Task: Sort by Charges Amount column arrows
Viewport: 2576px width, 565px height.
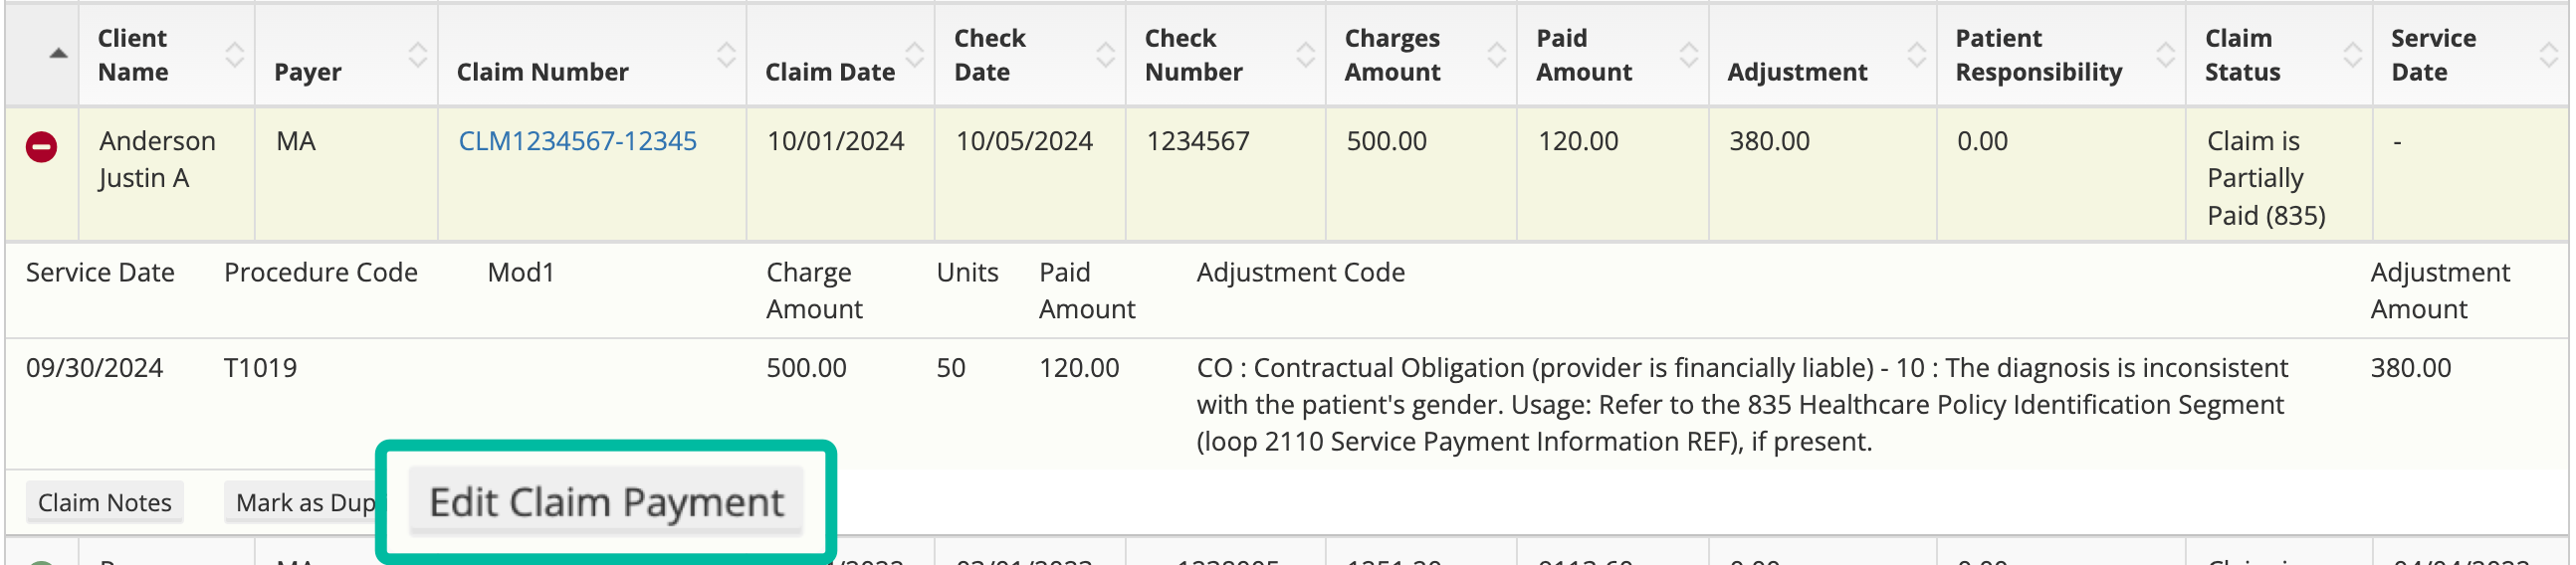Action: [x=1497, y=55]
